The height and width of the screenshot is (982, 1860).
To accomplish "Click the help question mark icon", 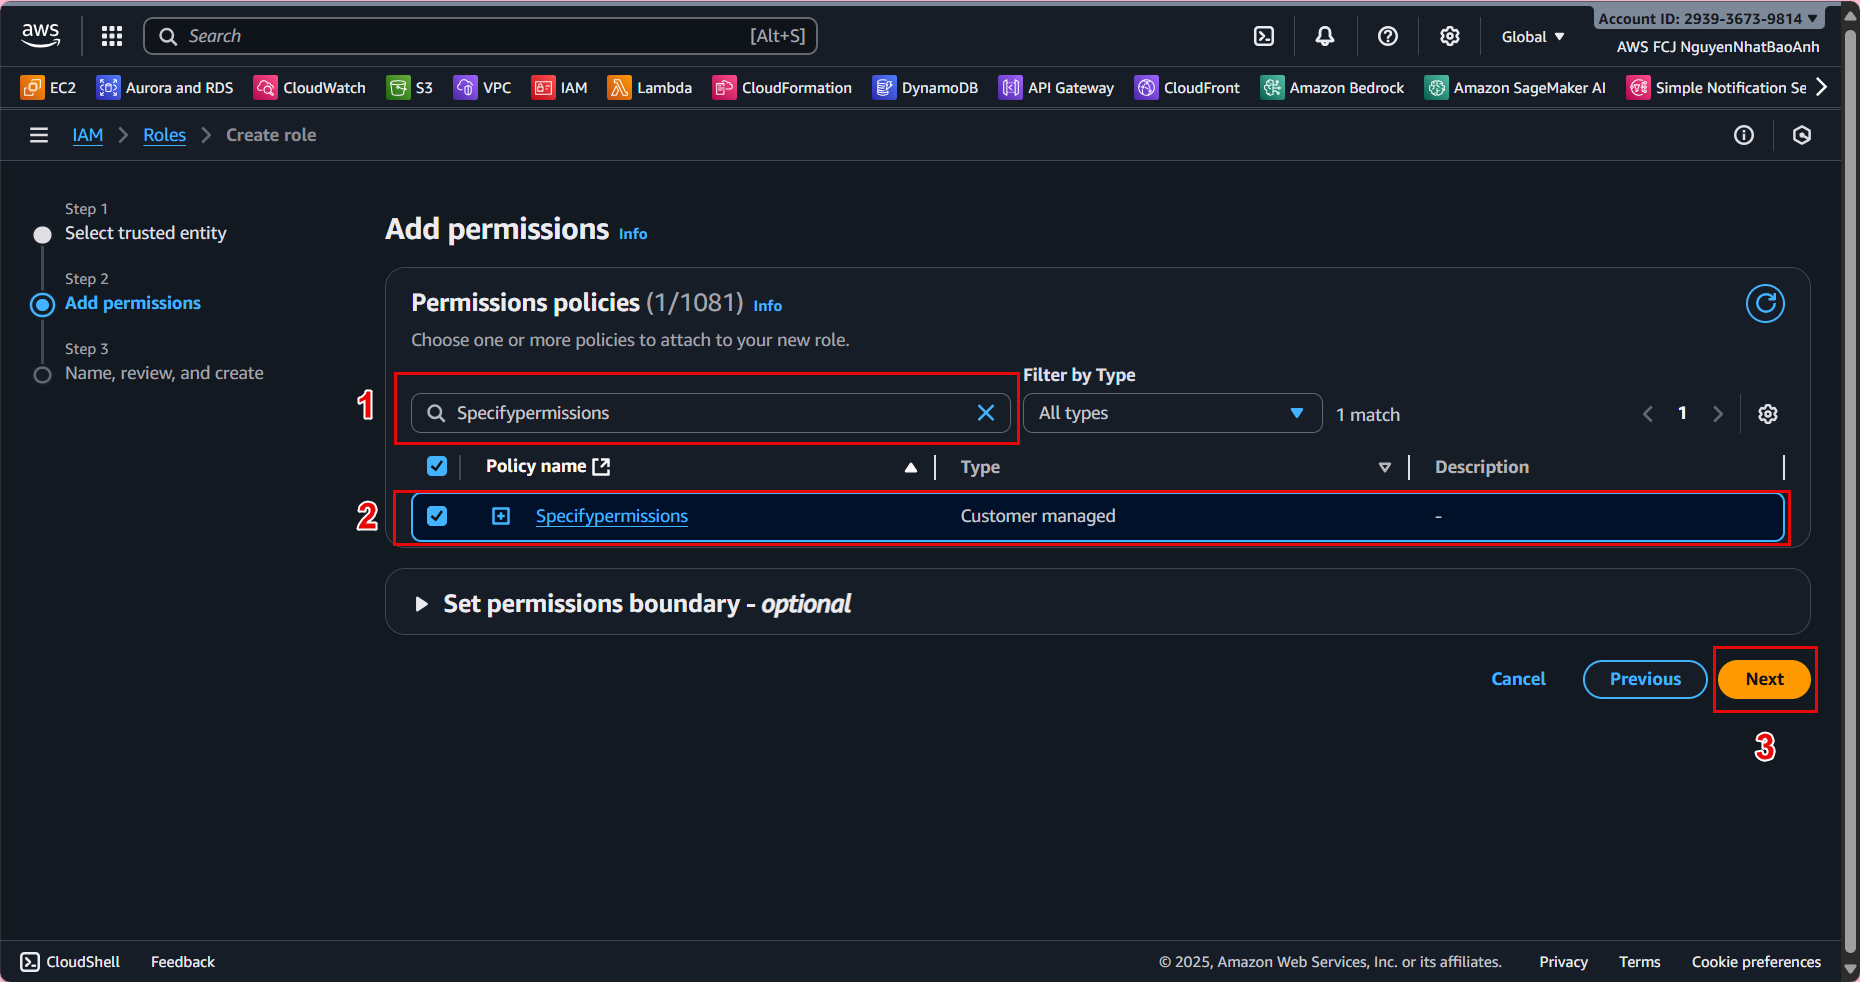I will 1387,36.
